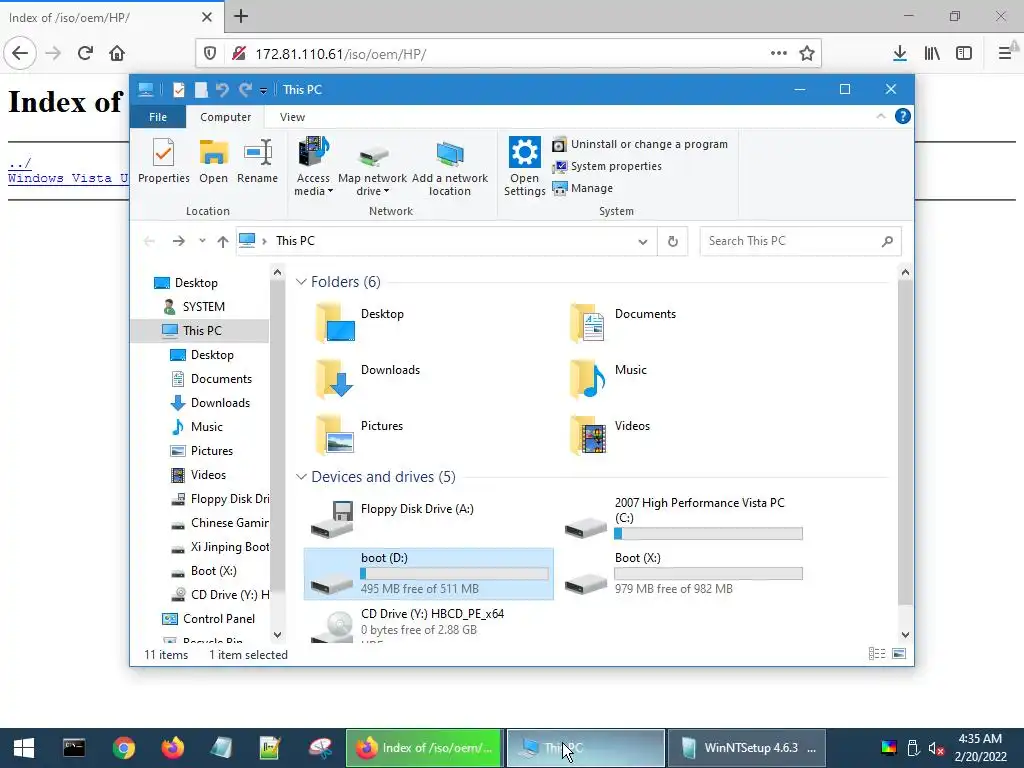Select Chinese Gaming drive in navigation pane
The image size is (1024, 768).
(229, 523)
